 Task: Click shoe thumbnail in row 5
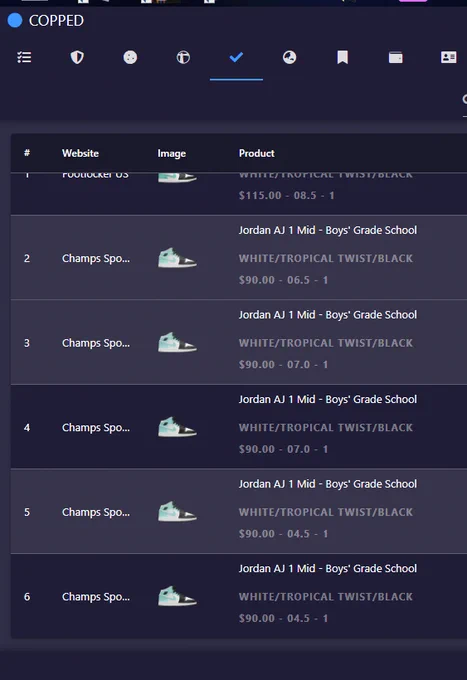pos(177,511)
